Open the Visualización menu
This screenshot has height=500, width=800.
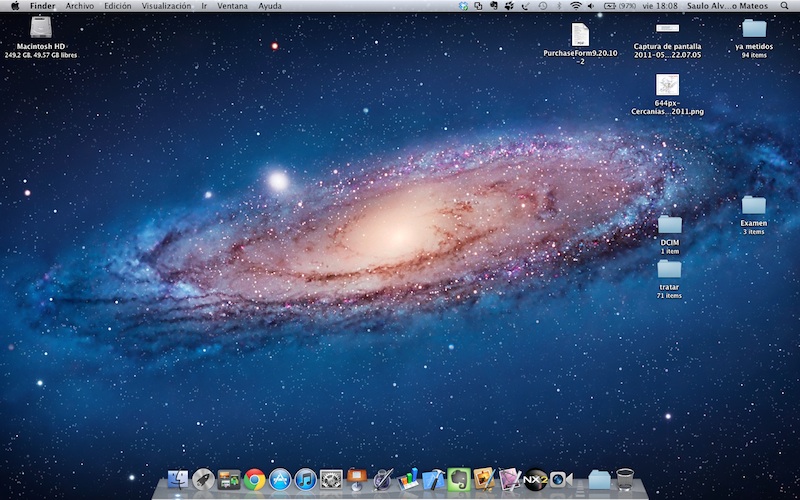[x=166, y=6]
